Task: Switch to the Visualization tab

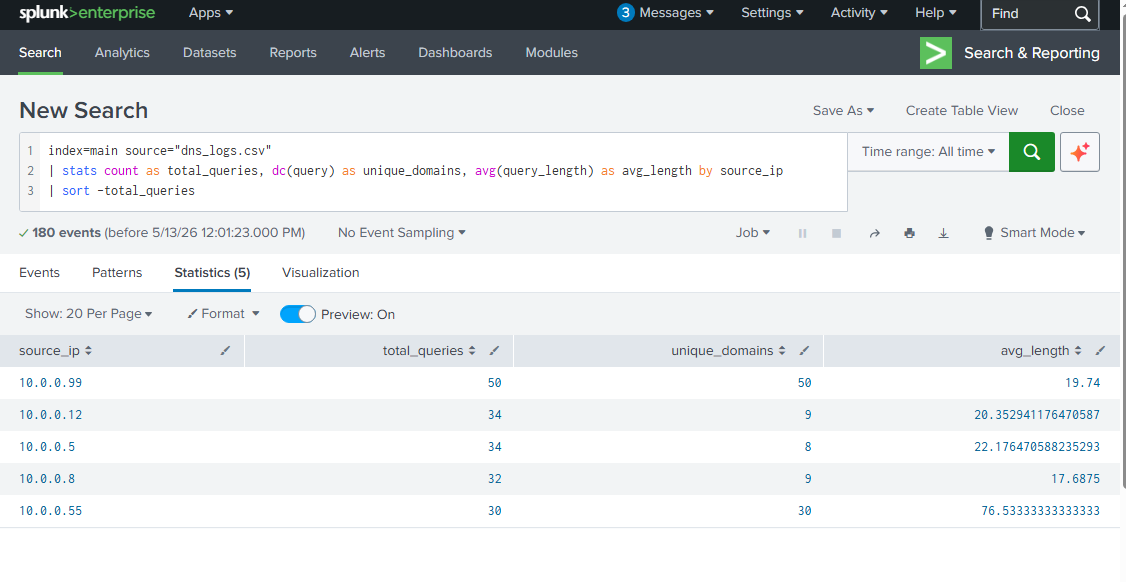Action: pos(321,273)
